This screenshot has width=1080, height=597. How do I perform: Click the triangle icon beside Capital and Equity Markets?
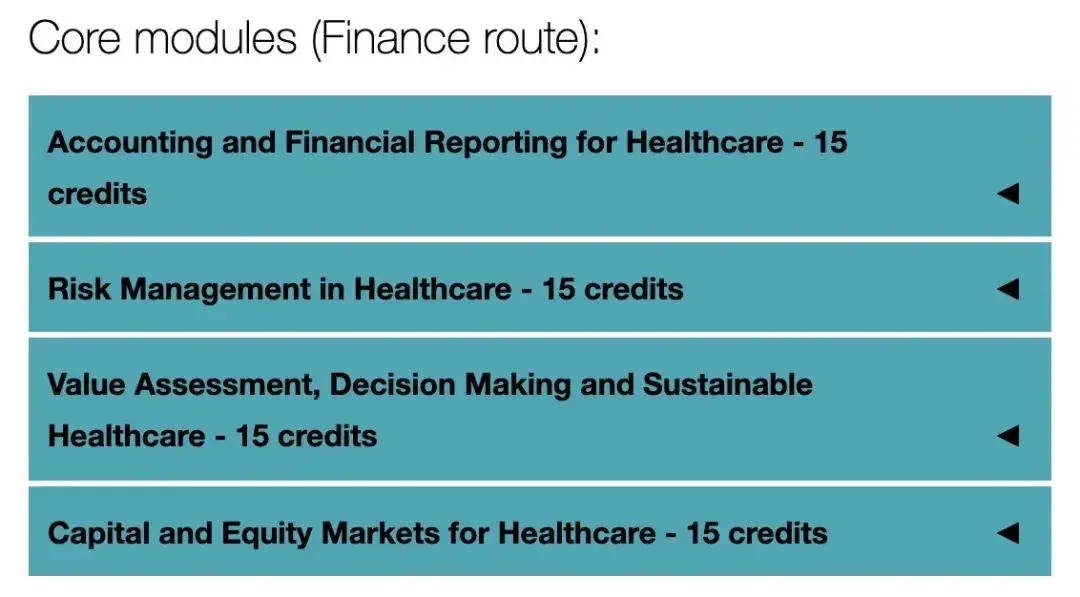coord(1008,532)
